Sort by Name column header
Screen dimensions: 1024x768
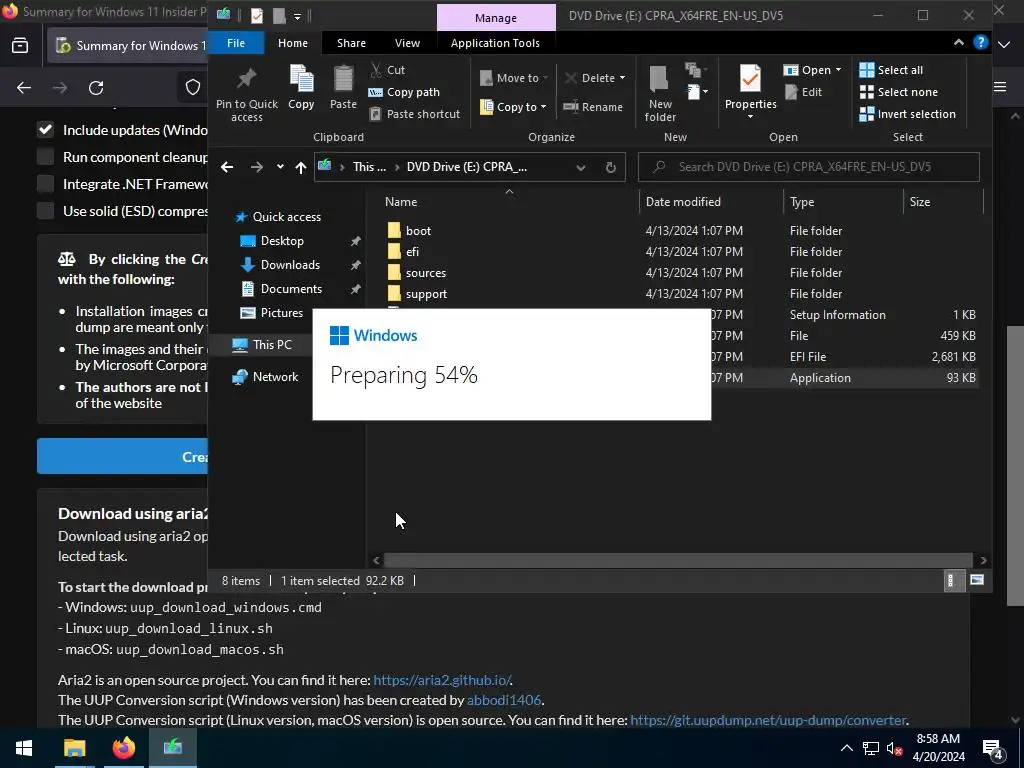(509, 202)
